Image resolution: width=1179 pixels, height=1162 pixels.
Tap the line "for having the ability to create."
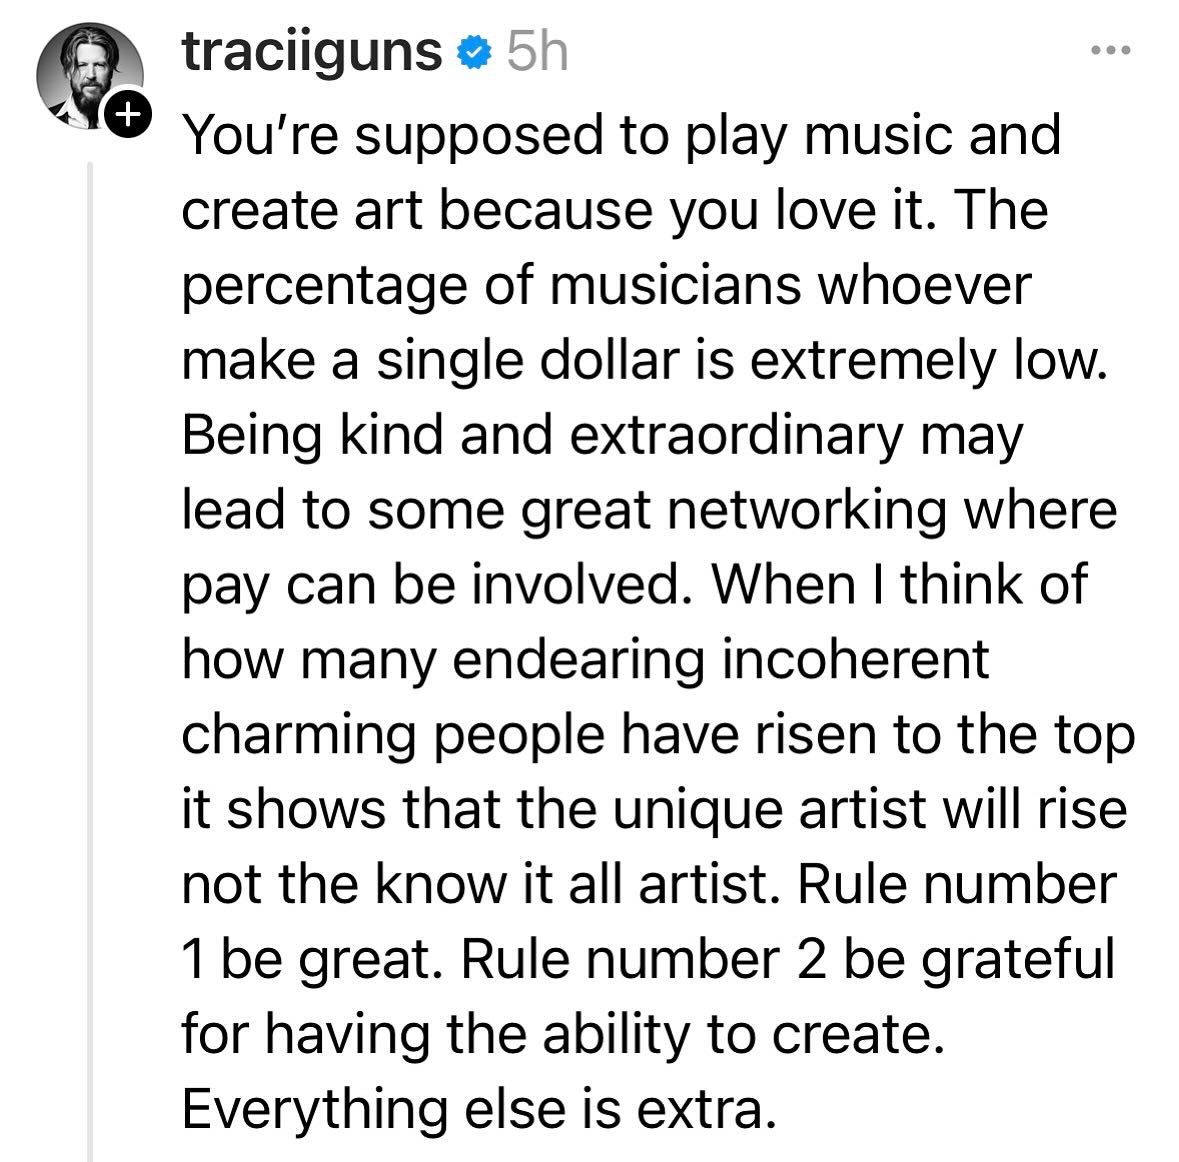pos(562,1035)
